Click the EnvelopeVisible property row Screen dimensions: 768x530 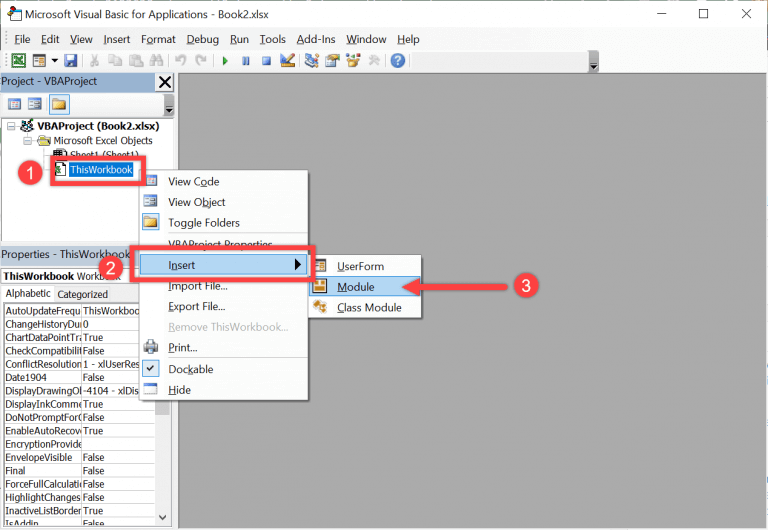coord(79,458)
